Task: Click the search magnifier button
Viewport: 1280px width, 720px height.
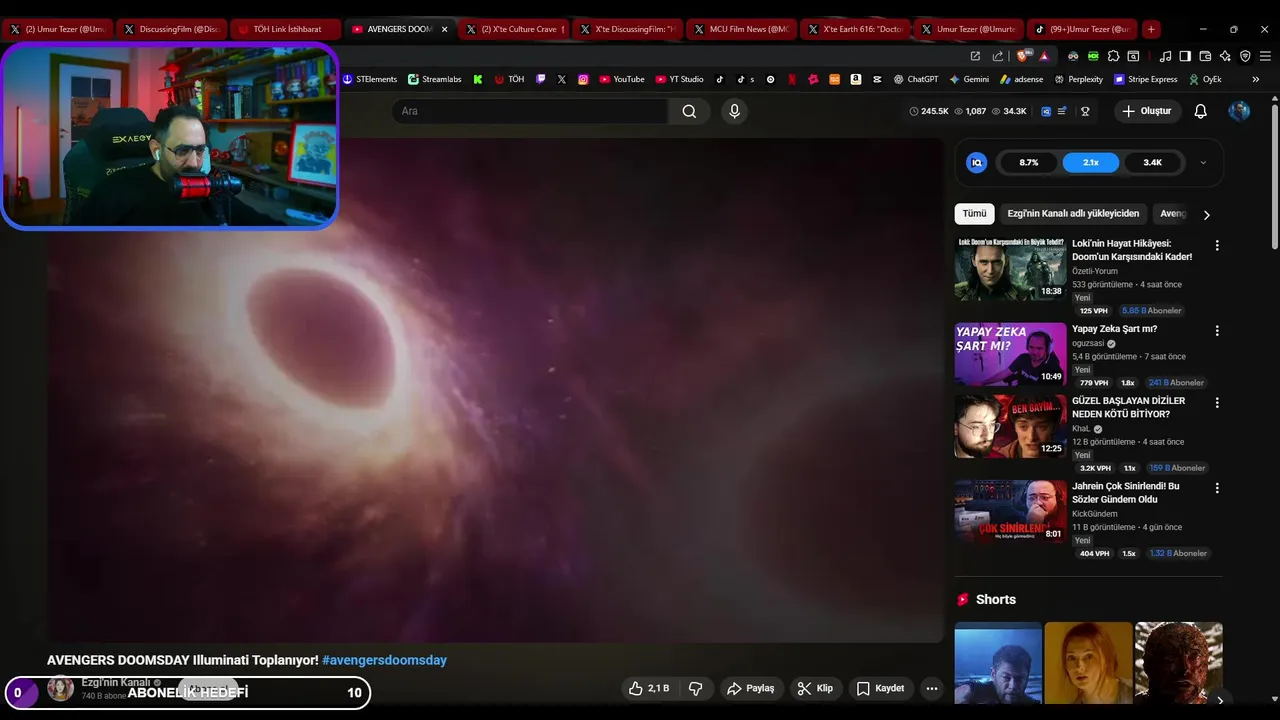Action: pyautogui.click(x=689, y=111)
